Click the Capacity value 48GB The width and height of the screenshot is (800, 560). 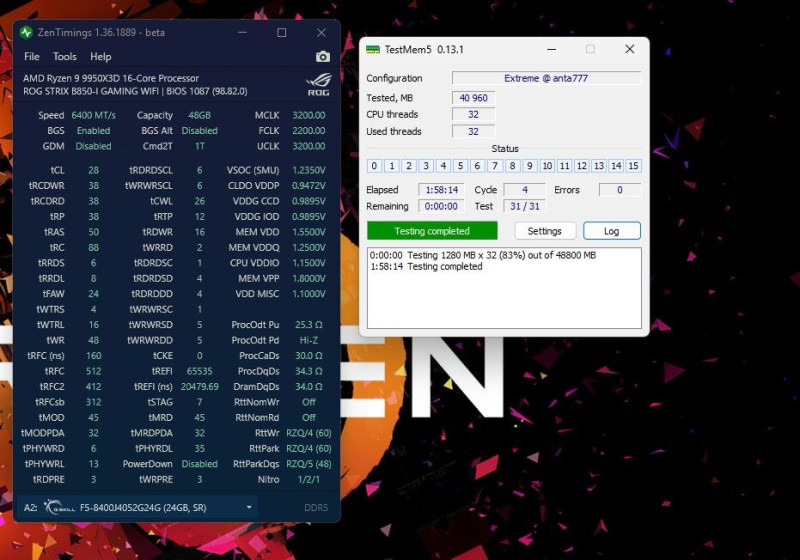coord(199,115)
